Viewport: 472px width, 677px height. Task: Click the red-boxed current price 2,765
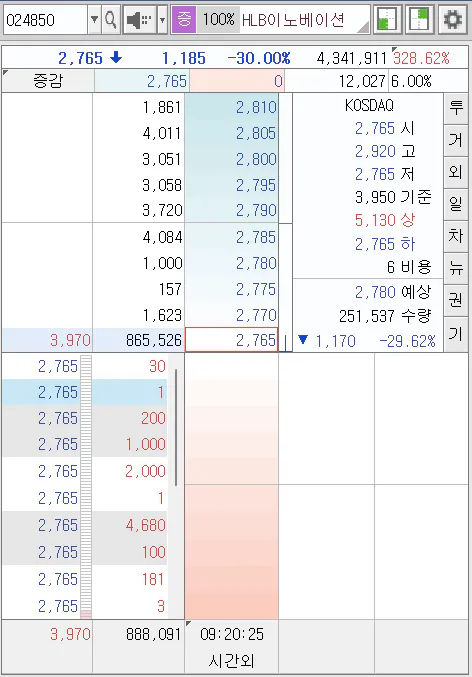click(x=231, y=340)
